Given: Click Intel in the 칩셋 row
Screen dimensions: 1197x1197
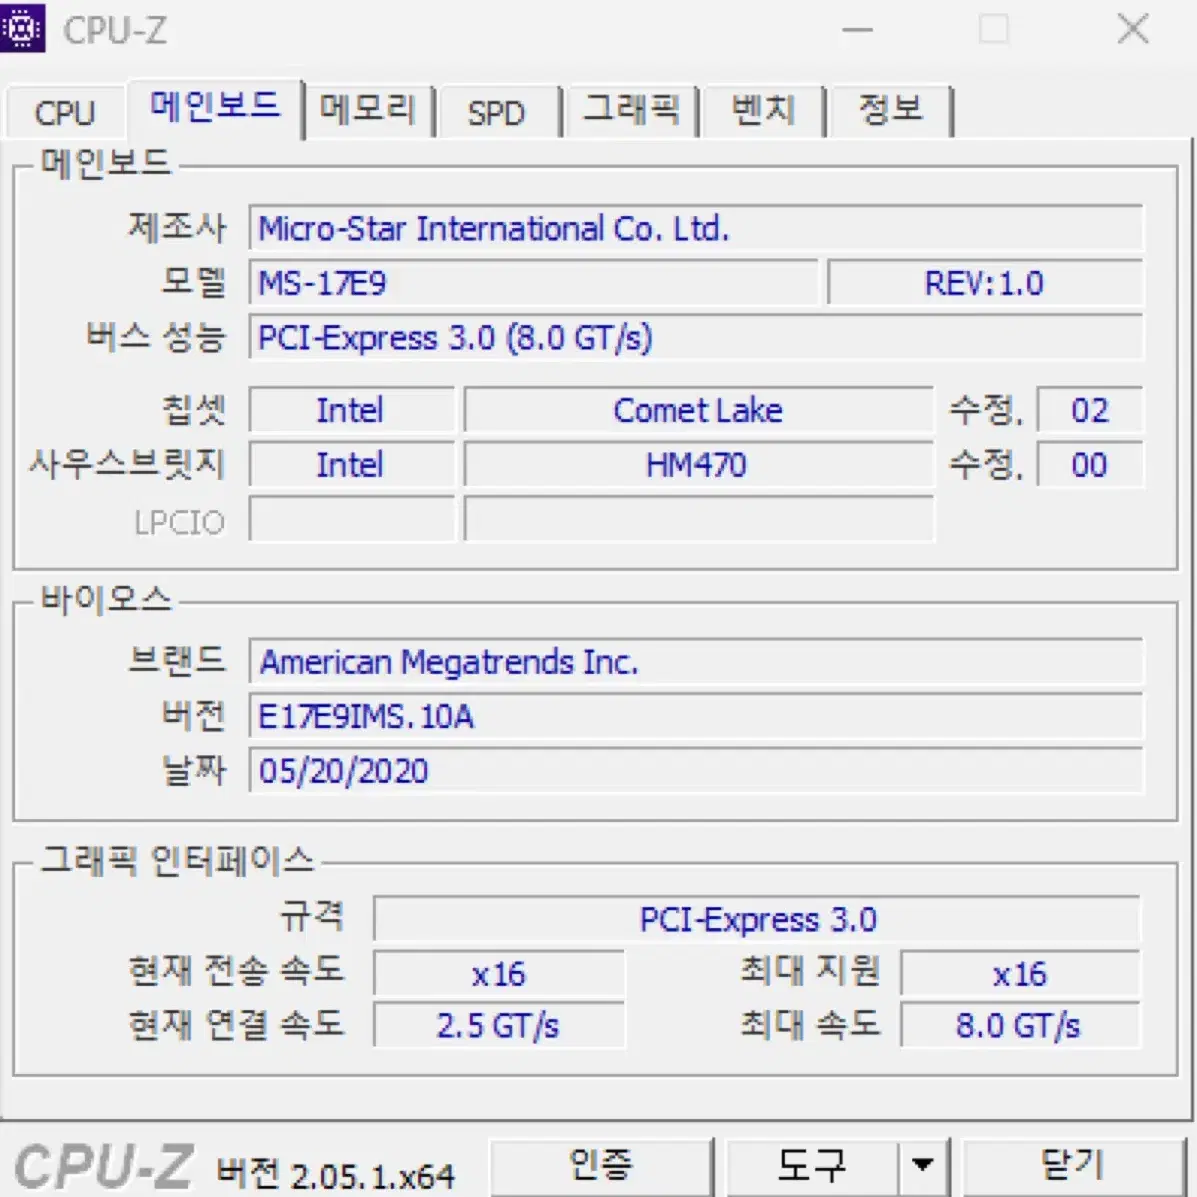Looking at the screenshot, I should (x=351, y=411).
